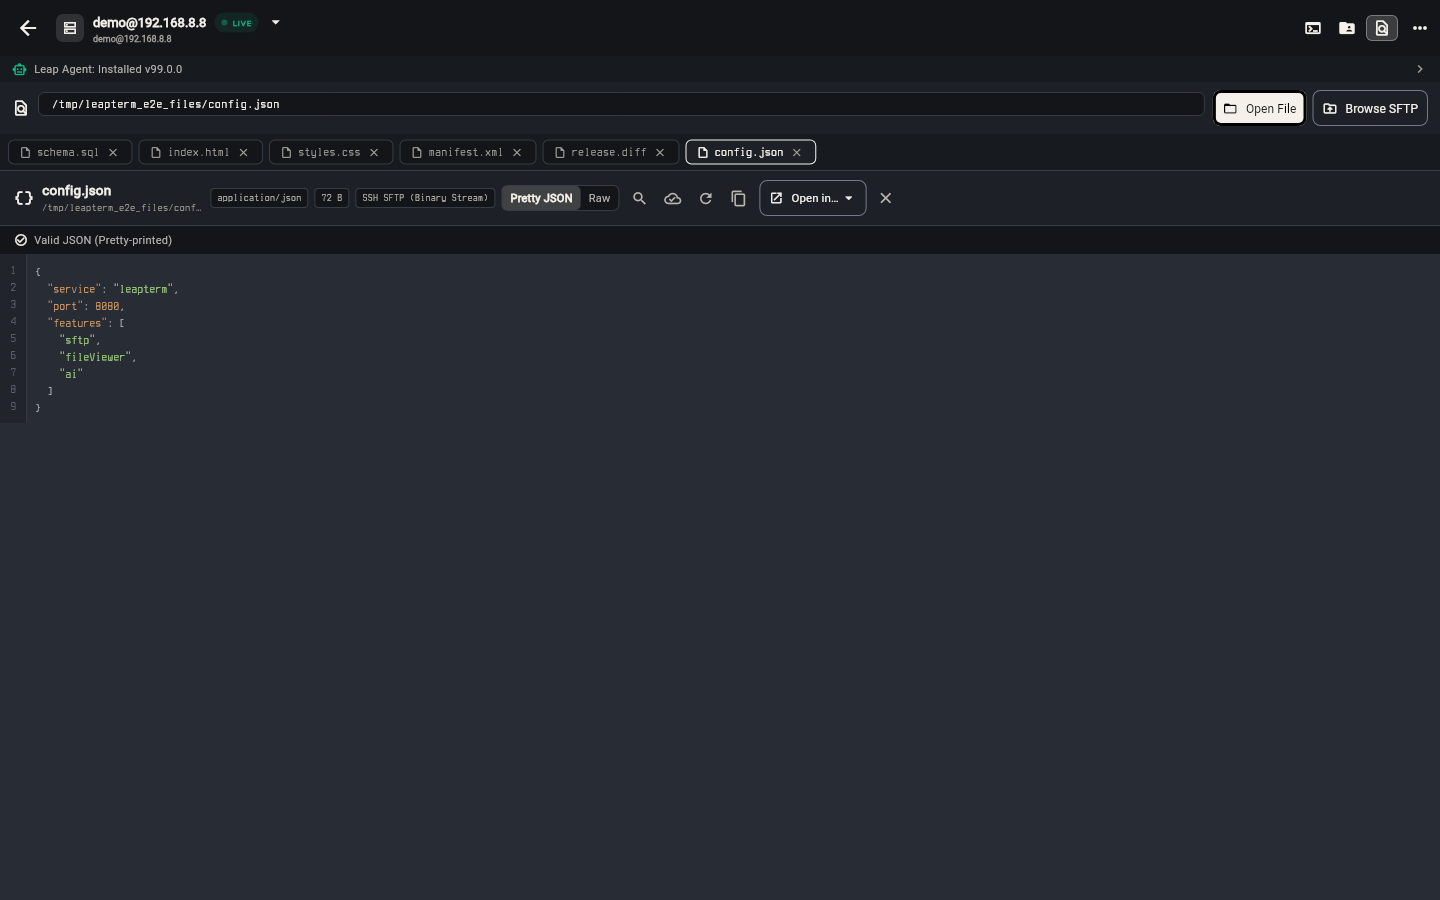1440x900 pixels.
Task: Click the cloud sync status icon
Action: pos(673,198)
